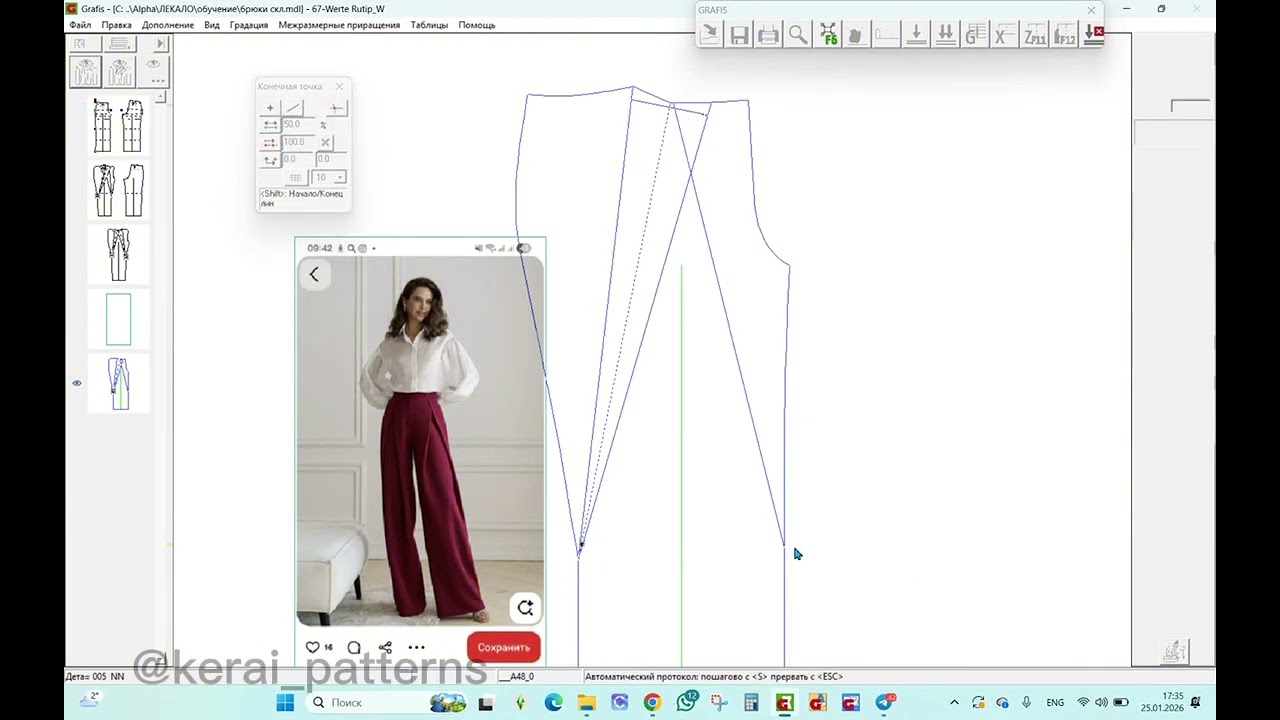This screenshot has height=720, width=1280.
Task: Click the sidebar scroll-up arrow
Action: tap(160, 97)
